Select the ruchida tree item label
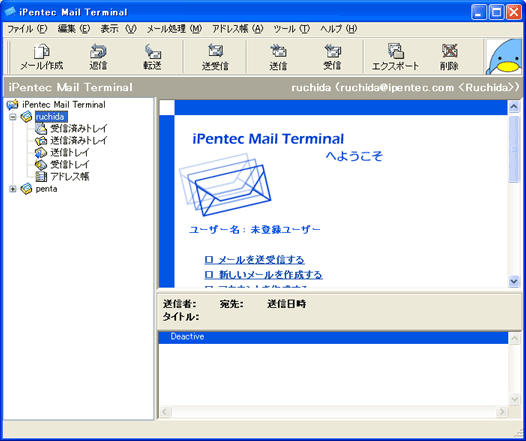 (x=51, y=117)
